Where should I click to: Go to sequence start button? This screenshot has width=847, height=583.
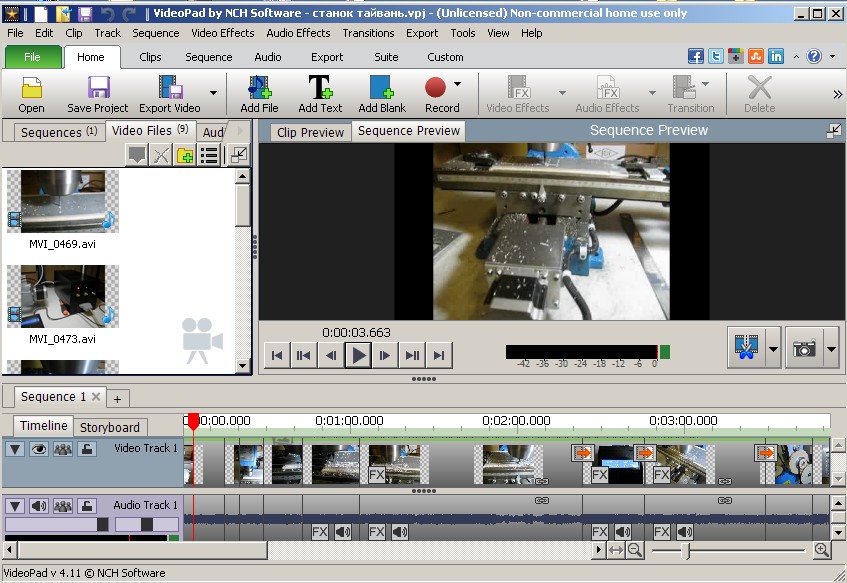point(277,355)
